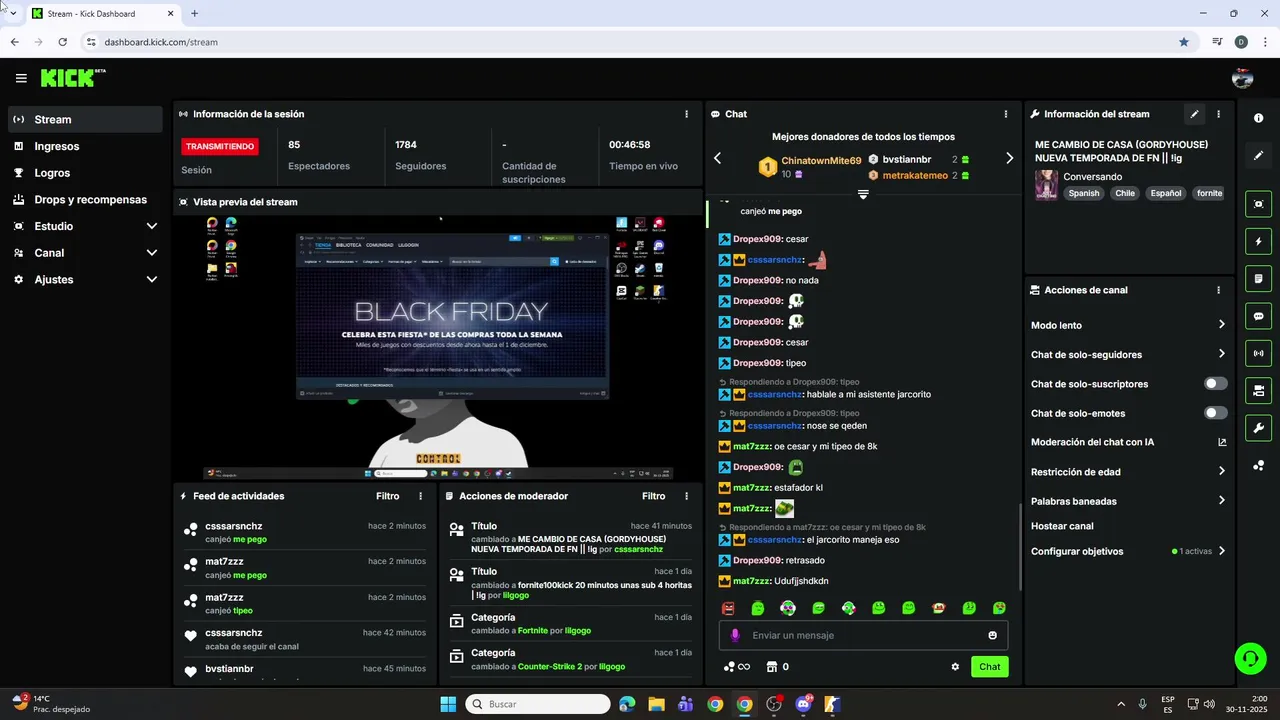Open Logros in the left sidebar
This screenshot has height=720, width=1280.
tap(85, 173)
